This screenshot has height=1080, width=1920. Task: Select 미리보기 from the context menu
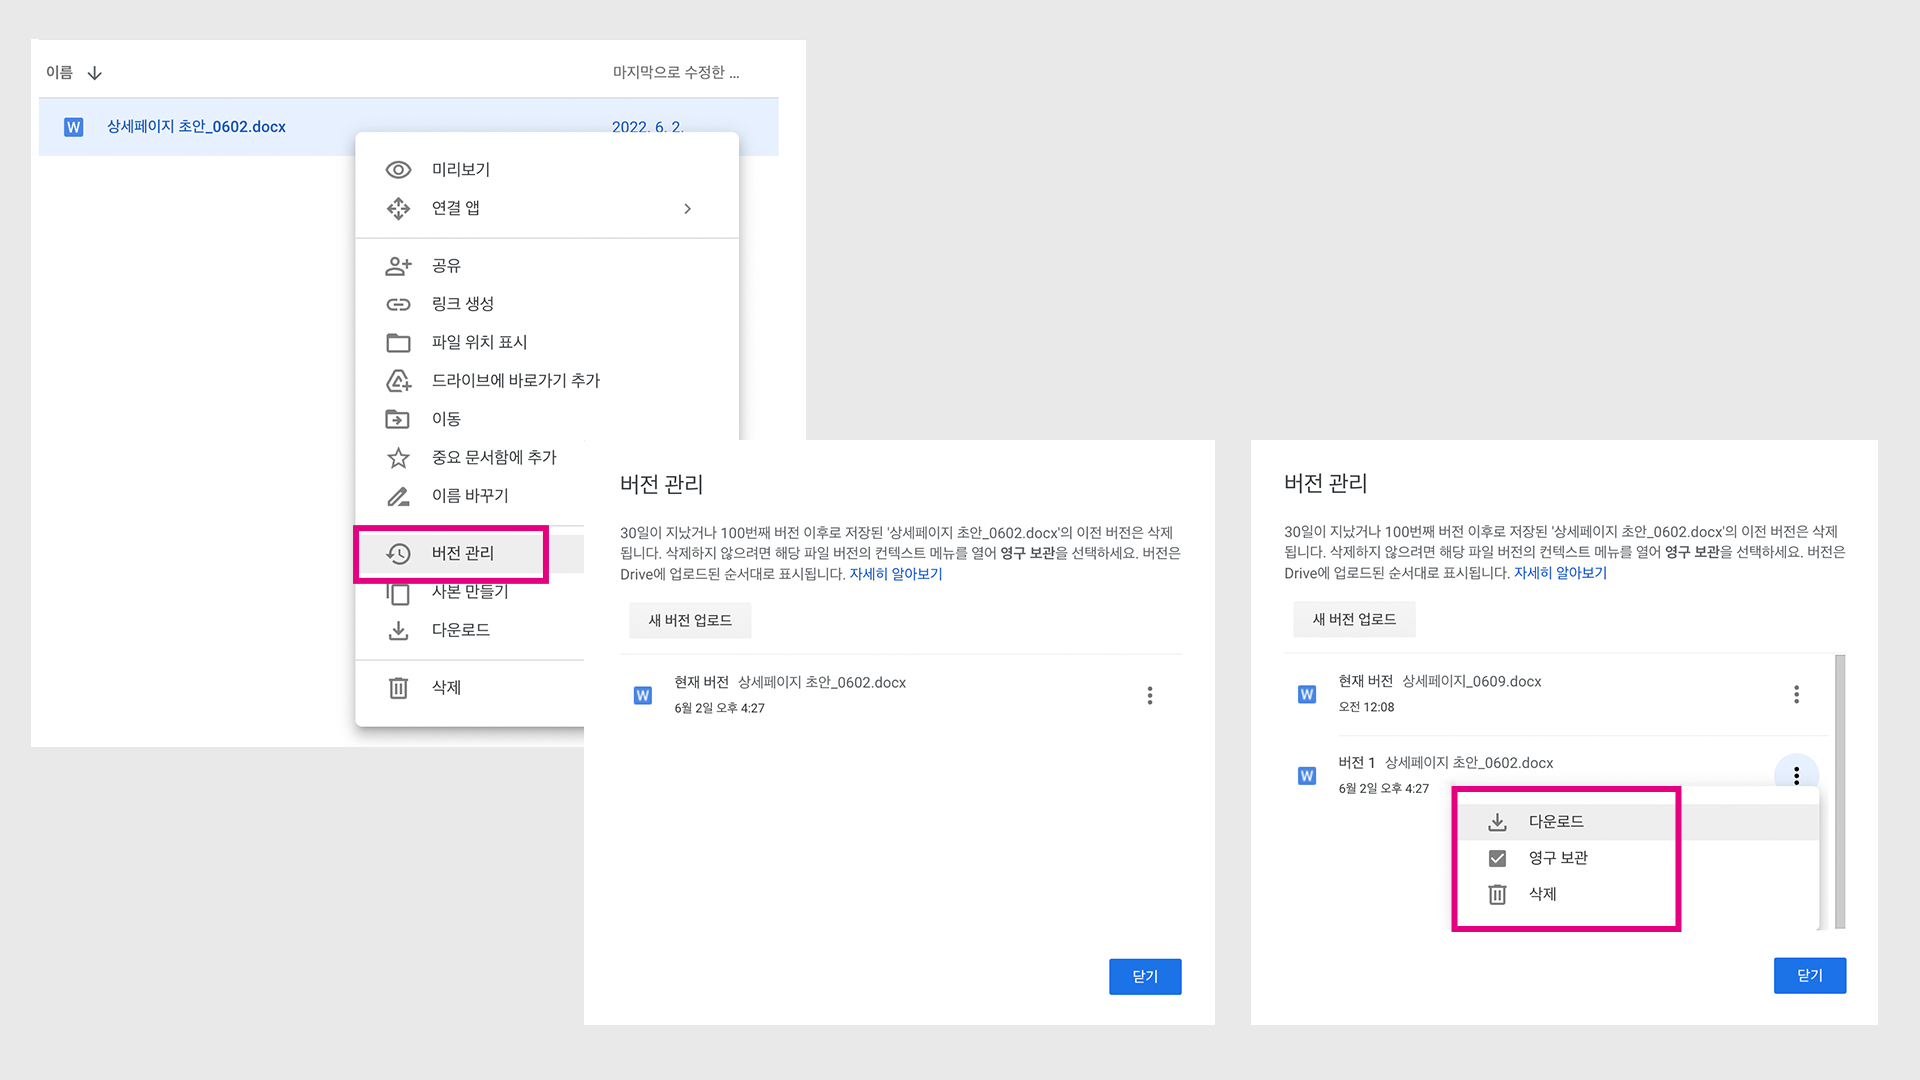tap(460, 169)
